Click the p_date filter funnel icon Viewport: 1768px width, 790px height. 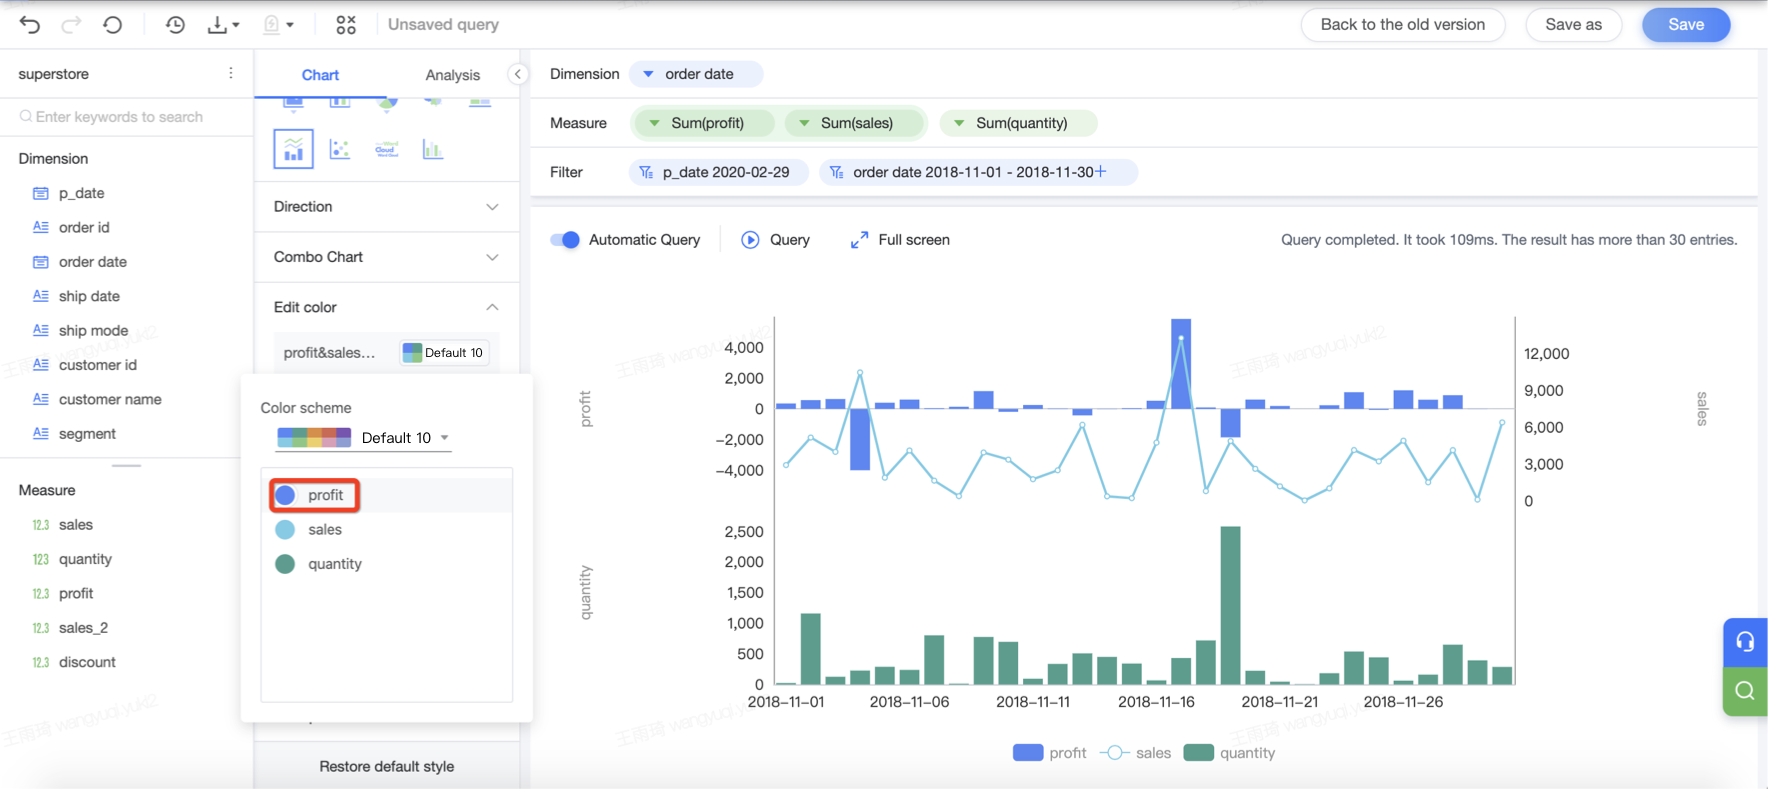click(x=646, y=172)
